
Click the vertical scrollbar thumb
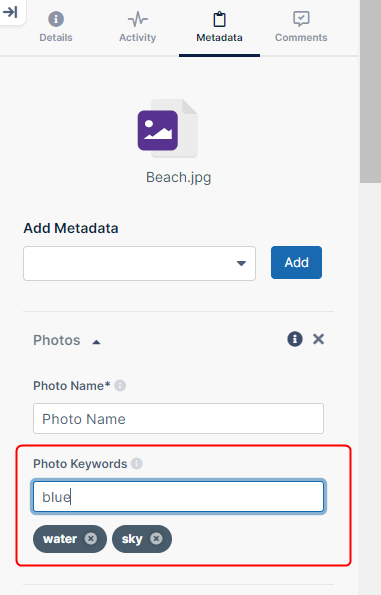tap(370, 91)
